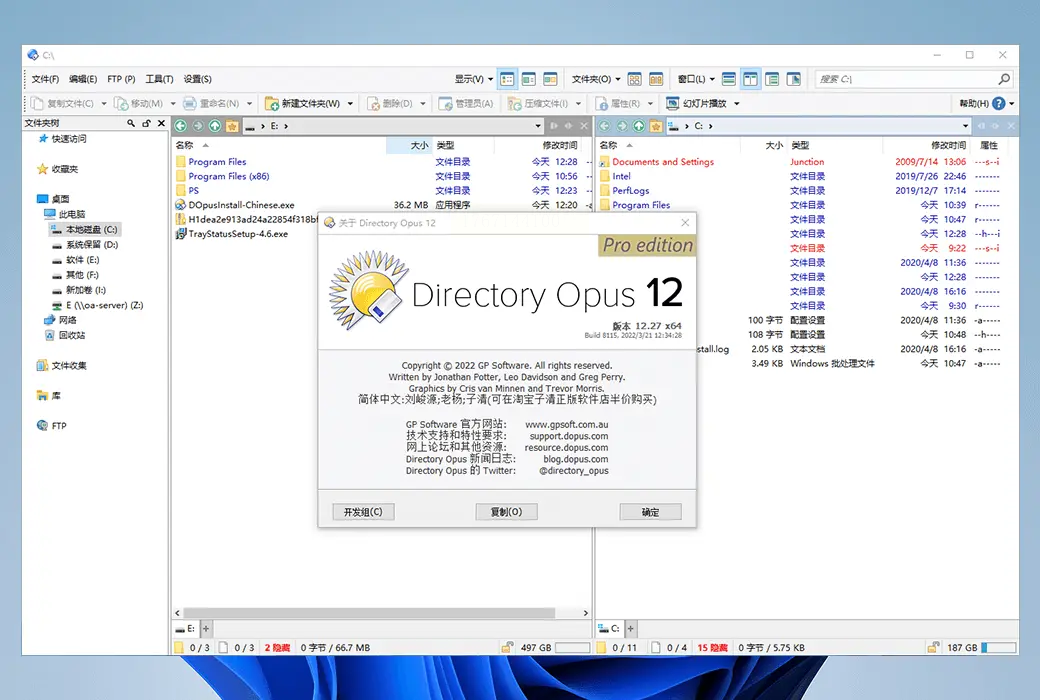This screenshot has height=700, width=1040.
Task: Click the lock icon in folder tree header
Action: 146,123
